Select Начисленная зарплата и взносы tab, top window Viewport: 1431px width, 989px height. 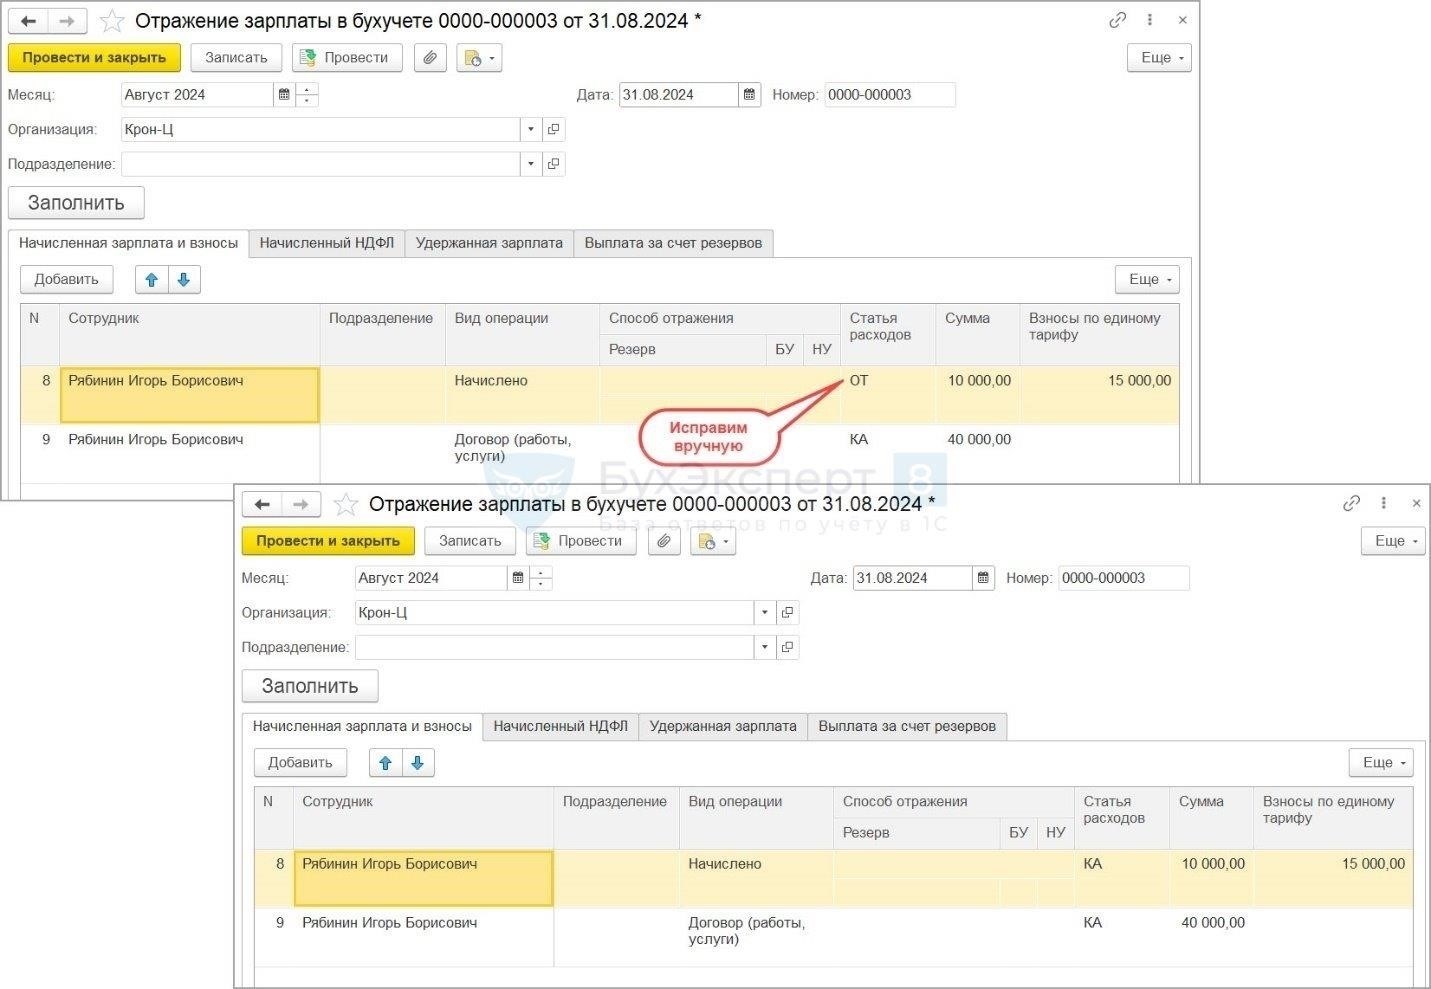click(x=128, y=243)
